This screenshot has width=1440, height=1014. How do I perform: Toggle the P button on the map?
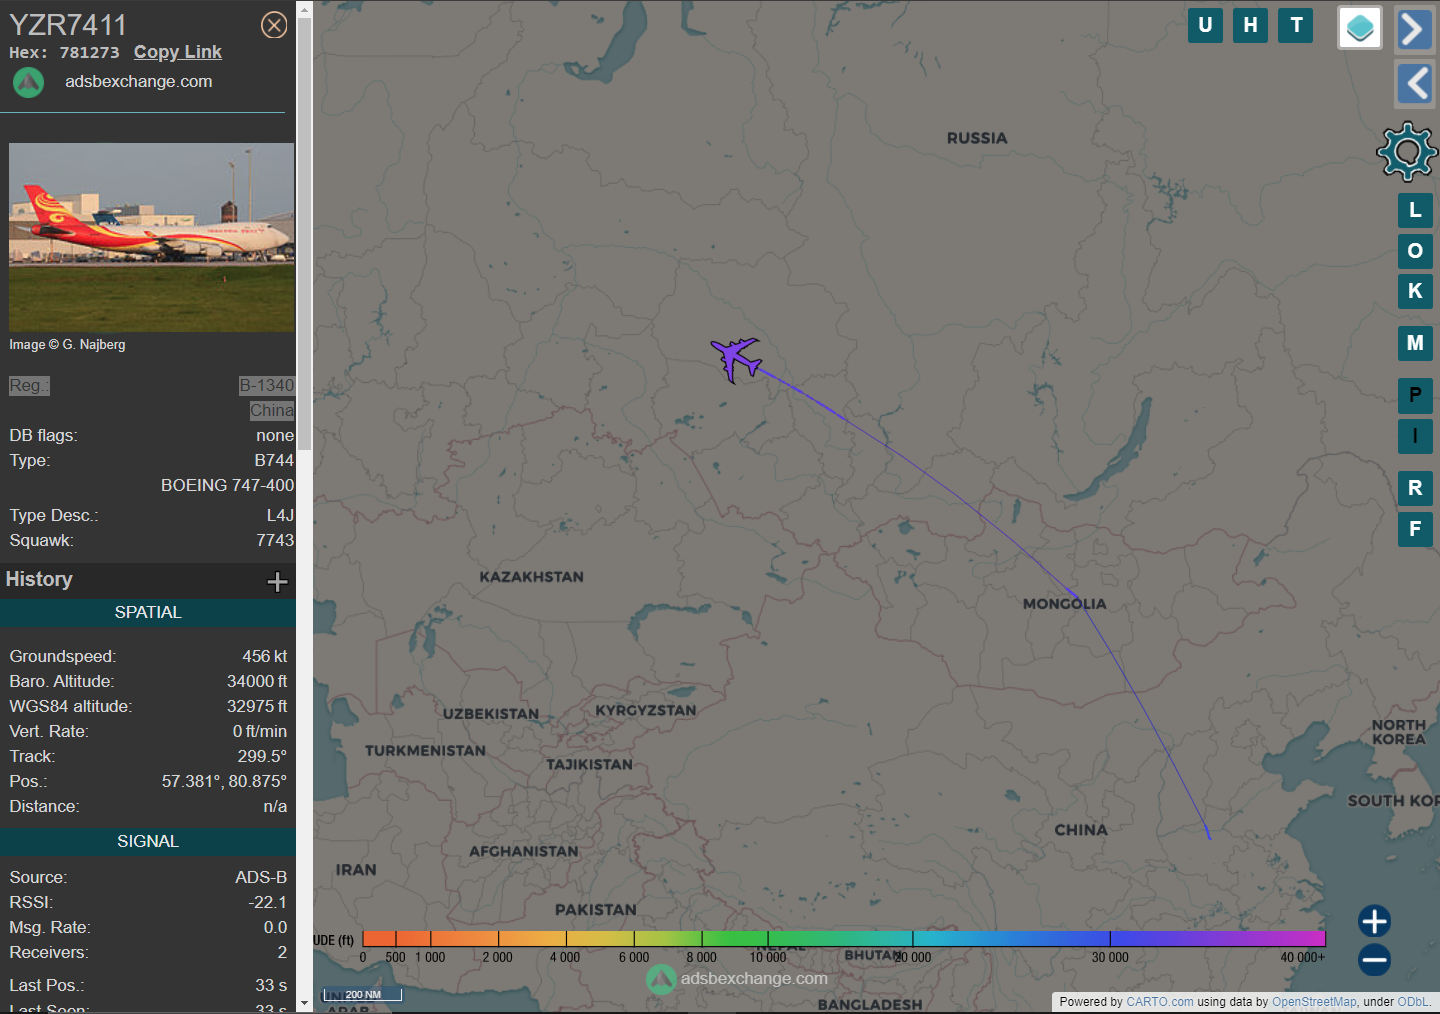[x=1415, y=395]
